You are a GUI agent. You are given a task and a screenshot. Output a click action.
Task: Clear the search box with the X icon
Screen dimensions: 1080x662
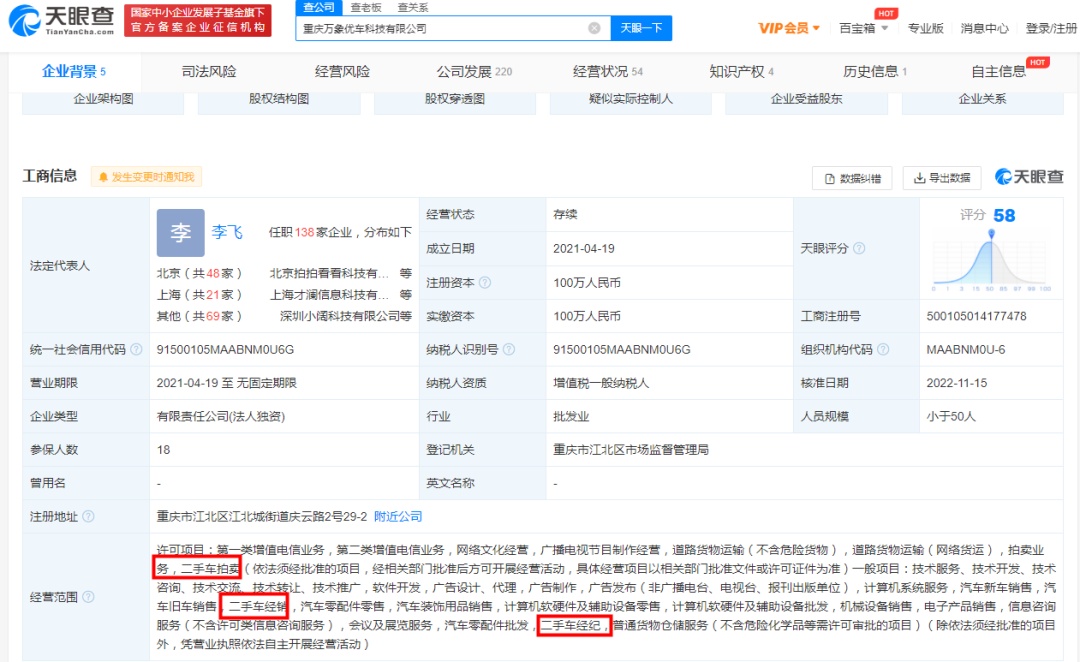pyautogui.click(x=594, y=29)
